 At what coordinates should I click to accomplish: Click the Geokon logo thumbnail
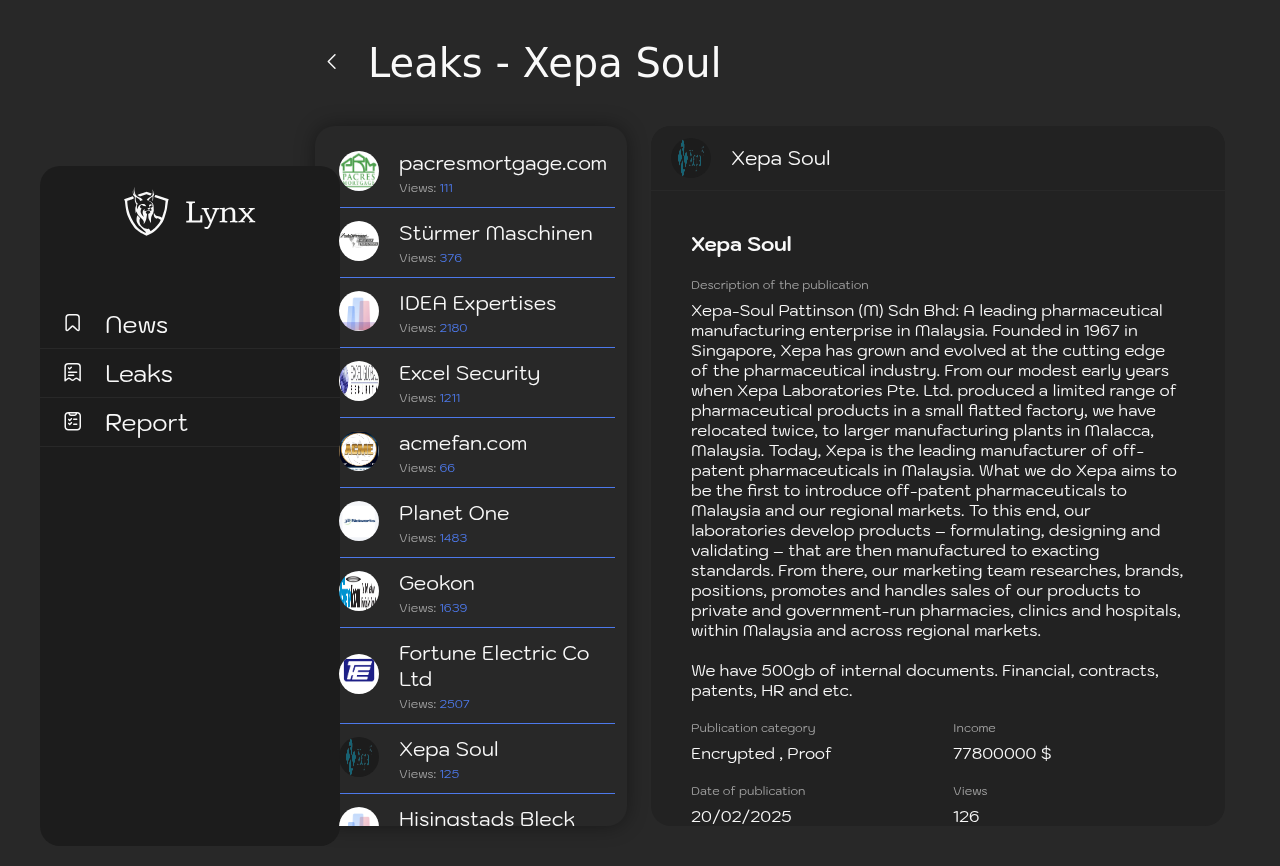tap(359, 591)
